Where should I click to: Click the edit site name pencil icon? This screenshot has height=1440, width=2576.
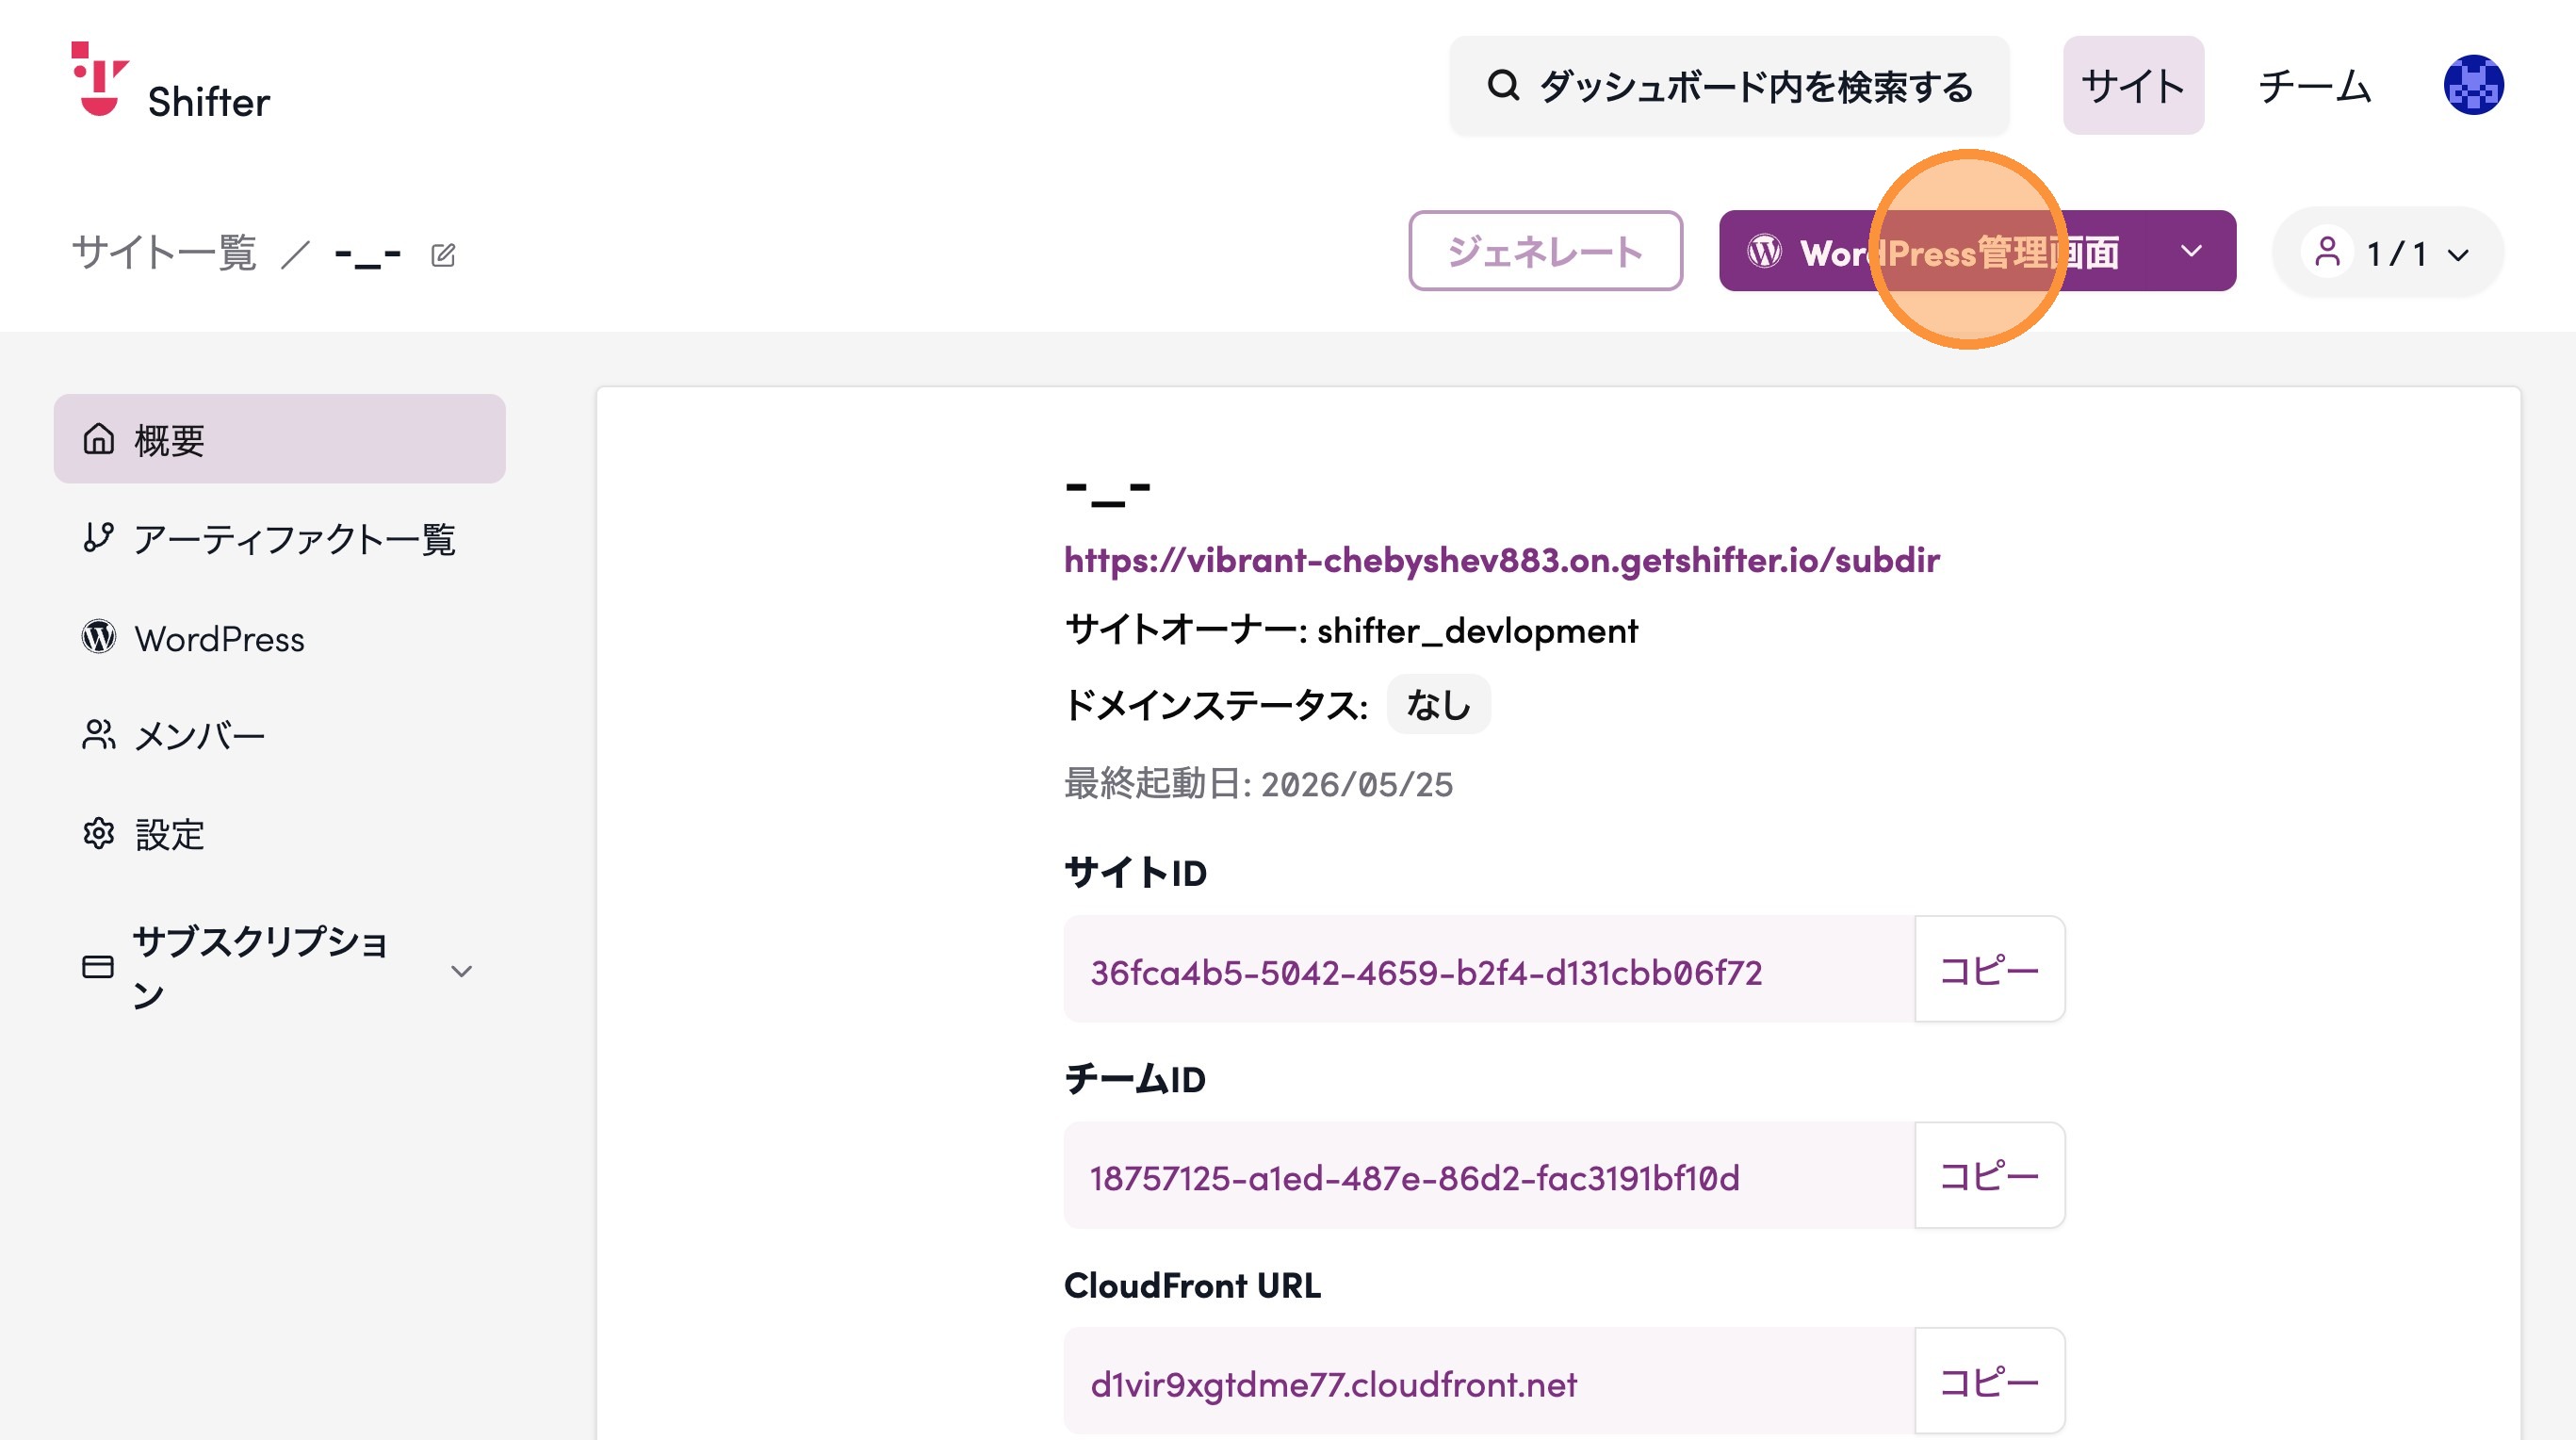click(443, 255)
